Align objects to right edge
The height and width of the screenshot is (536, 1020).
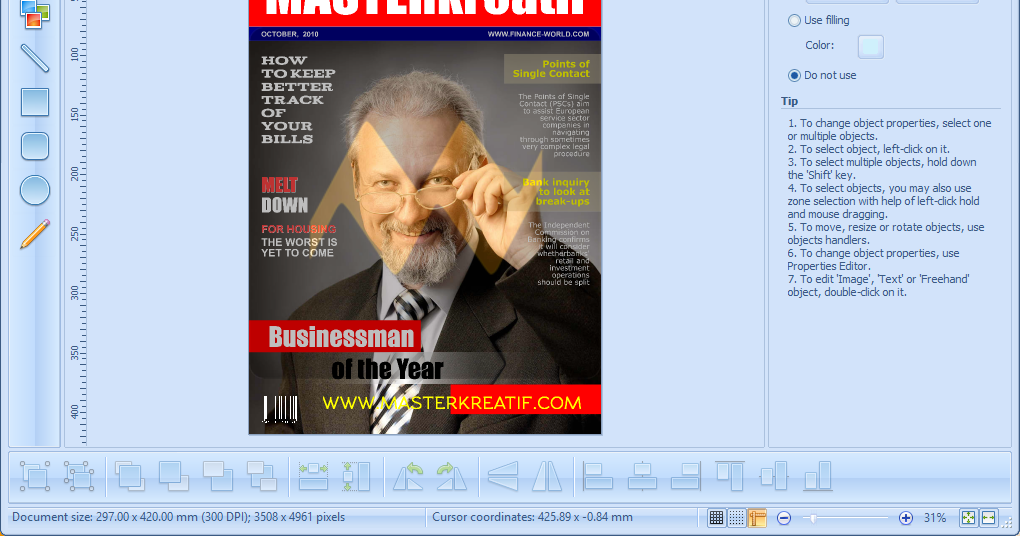686,476
